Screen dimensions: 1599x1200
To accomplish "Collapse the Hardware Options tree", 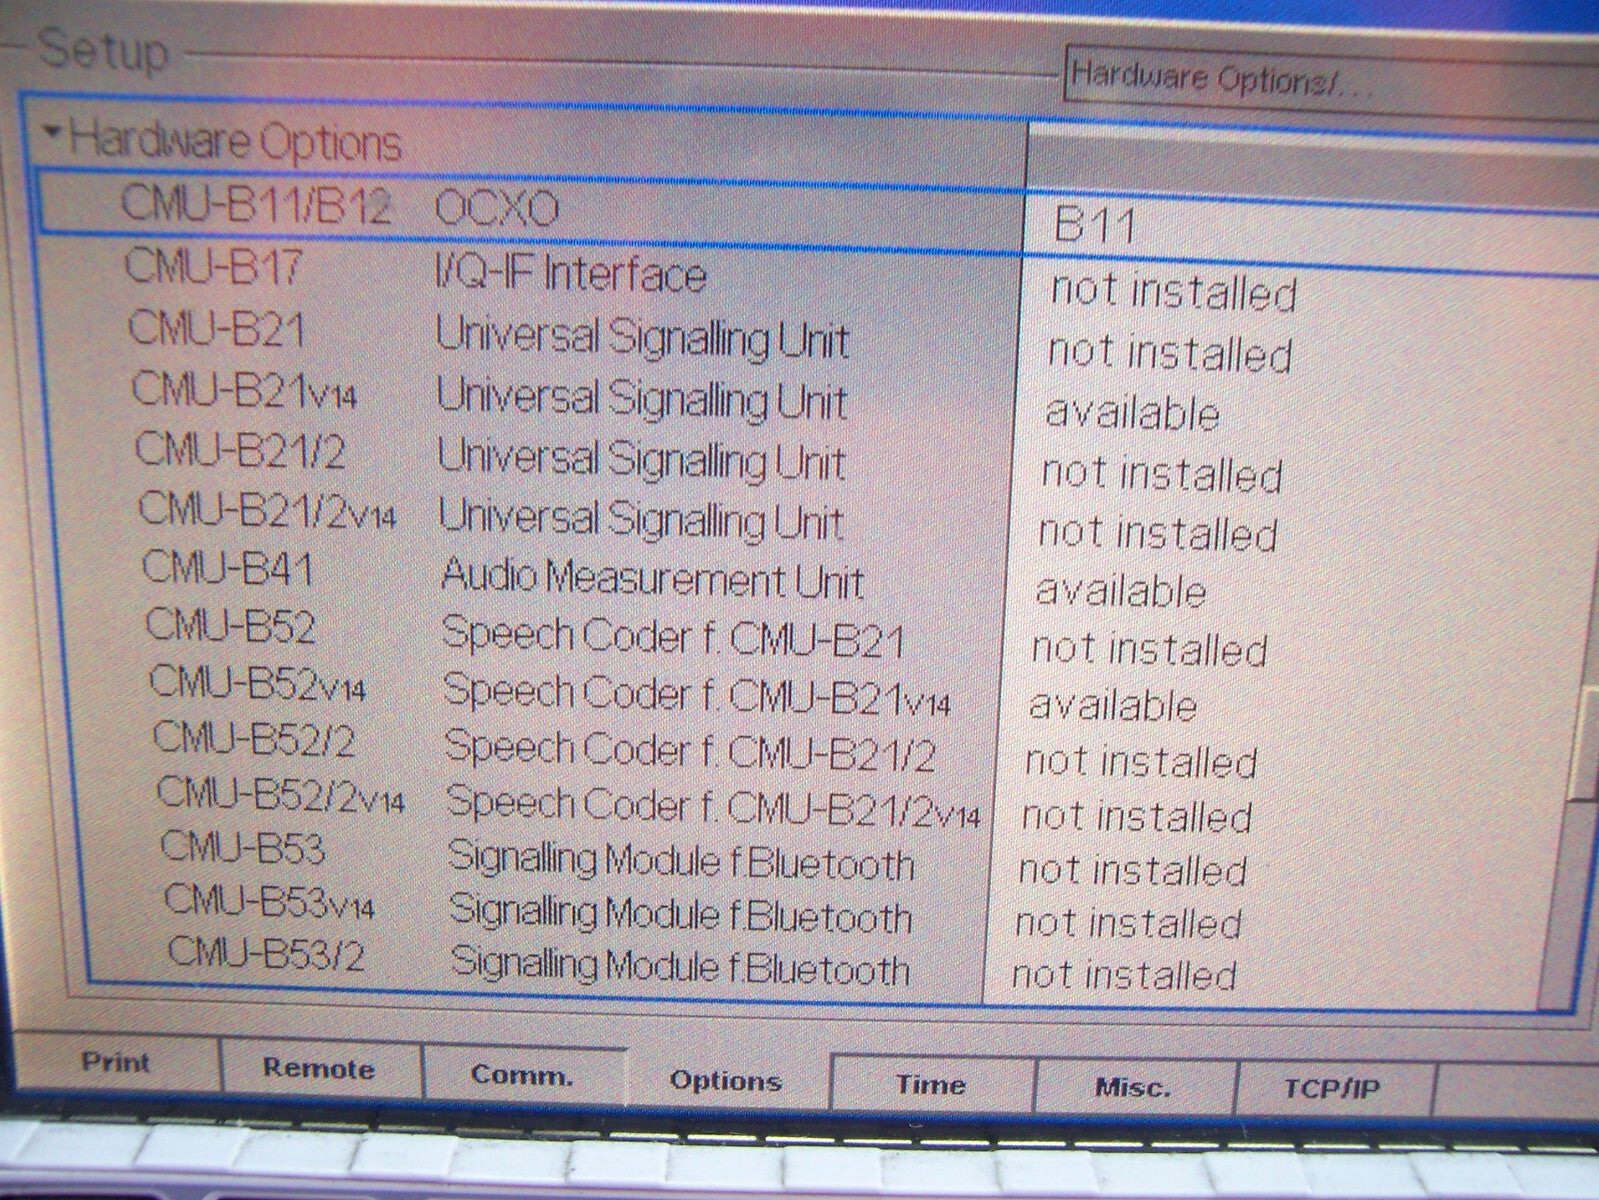I will pyautogui.click(x=52, y=132).
